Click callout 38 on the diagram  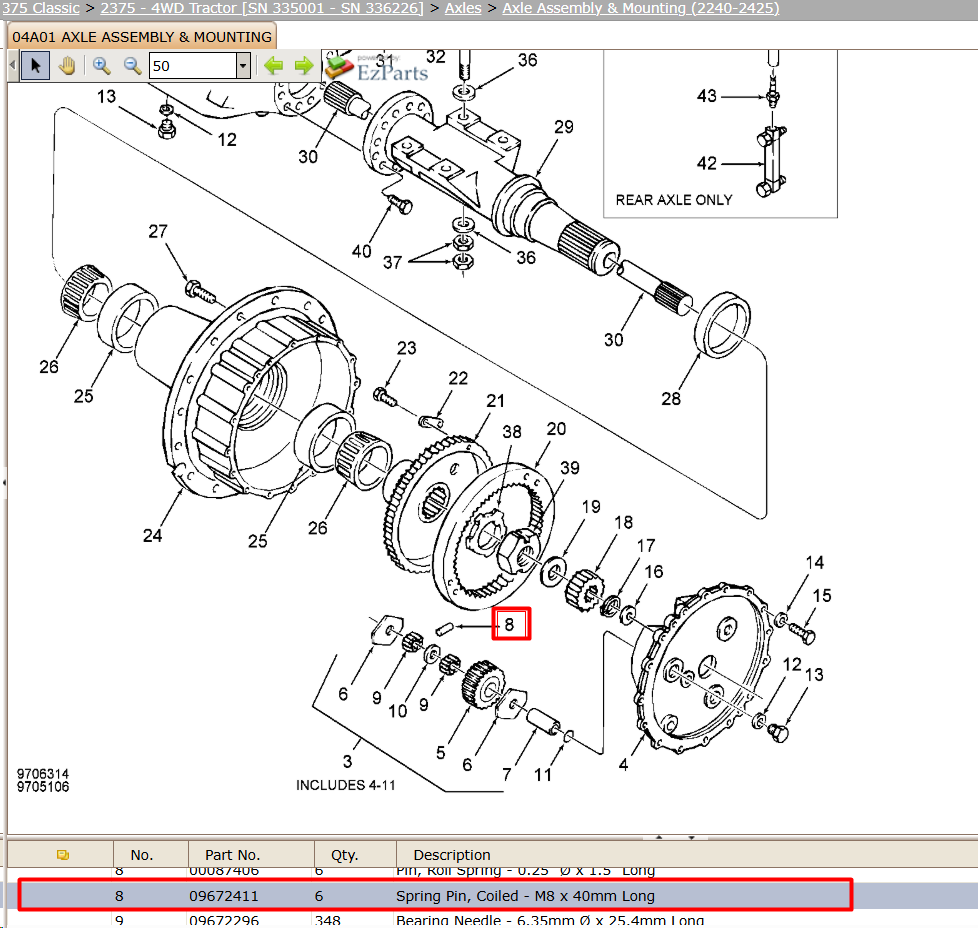click(512, 432)
